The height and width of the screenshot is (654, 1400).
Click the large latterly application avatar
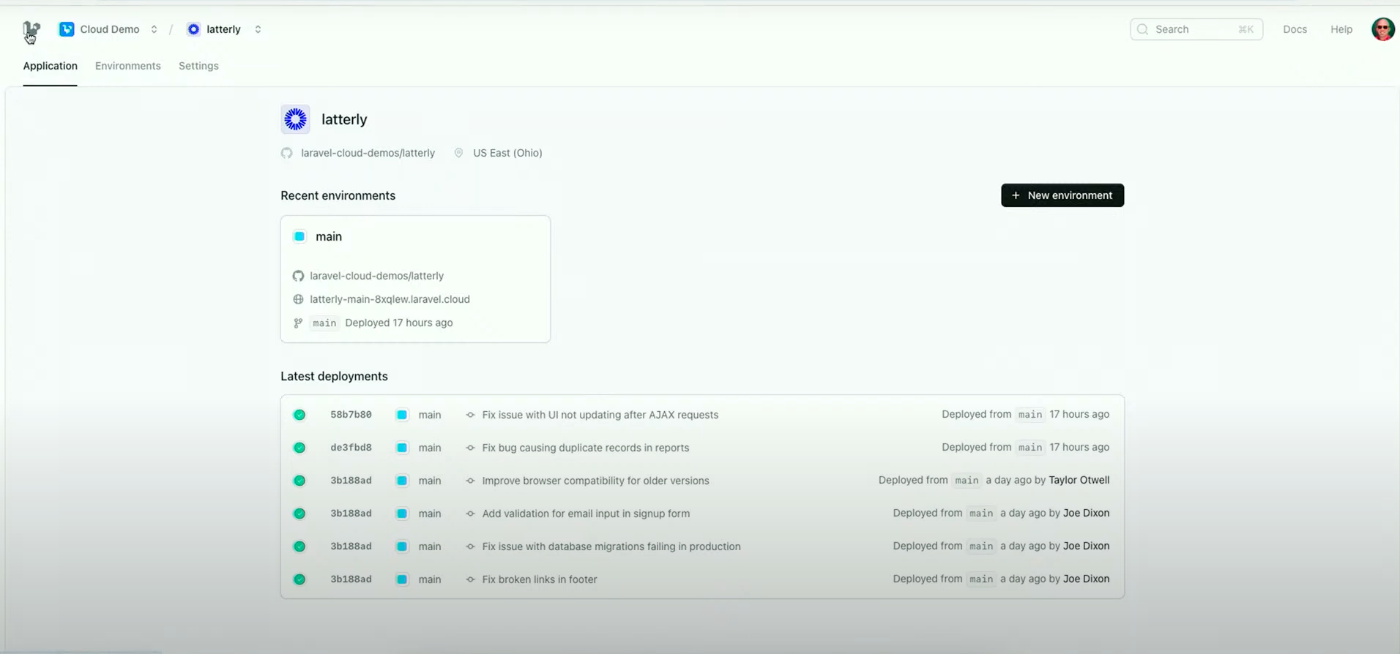tap(295, 119)
